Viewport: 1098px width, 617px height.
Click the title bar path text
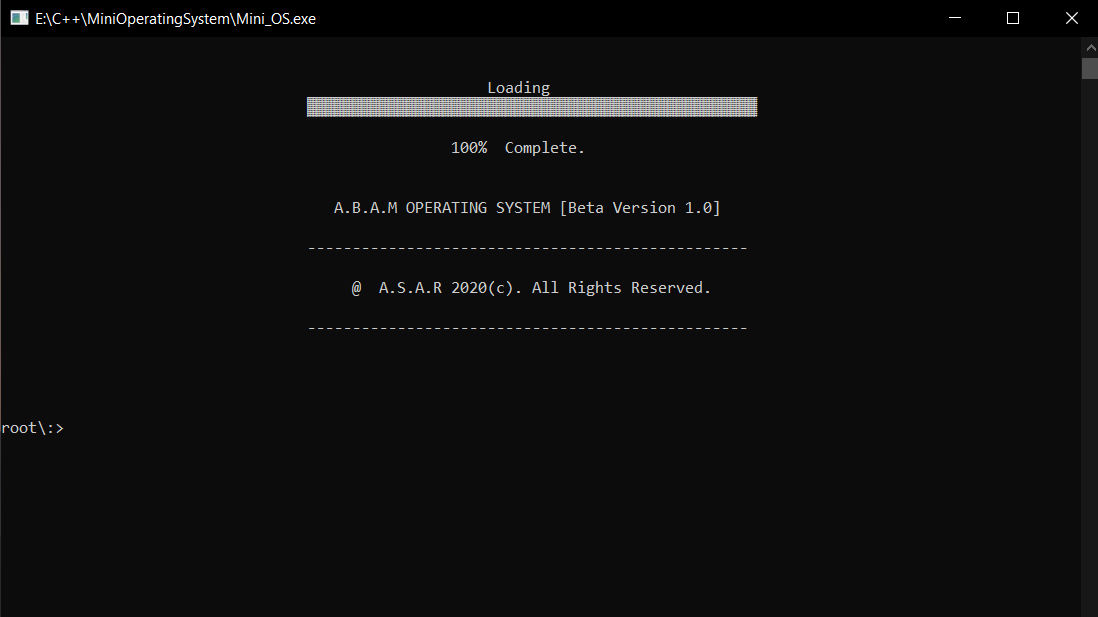pos(175,19)
